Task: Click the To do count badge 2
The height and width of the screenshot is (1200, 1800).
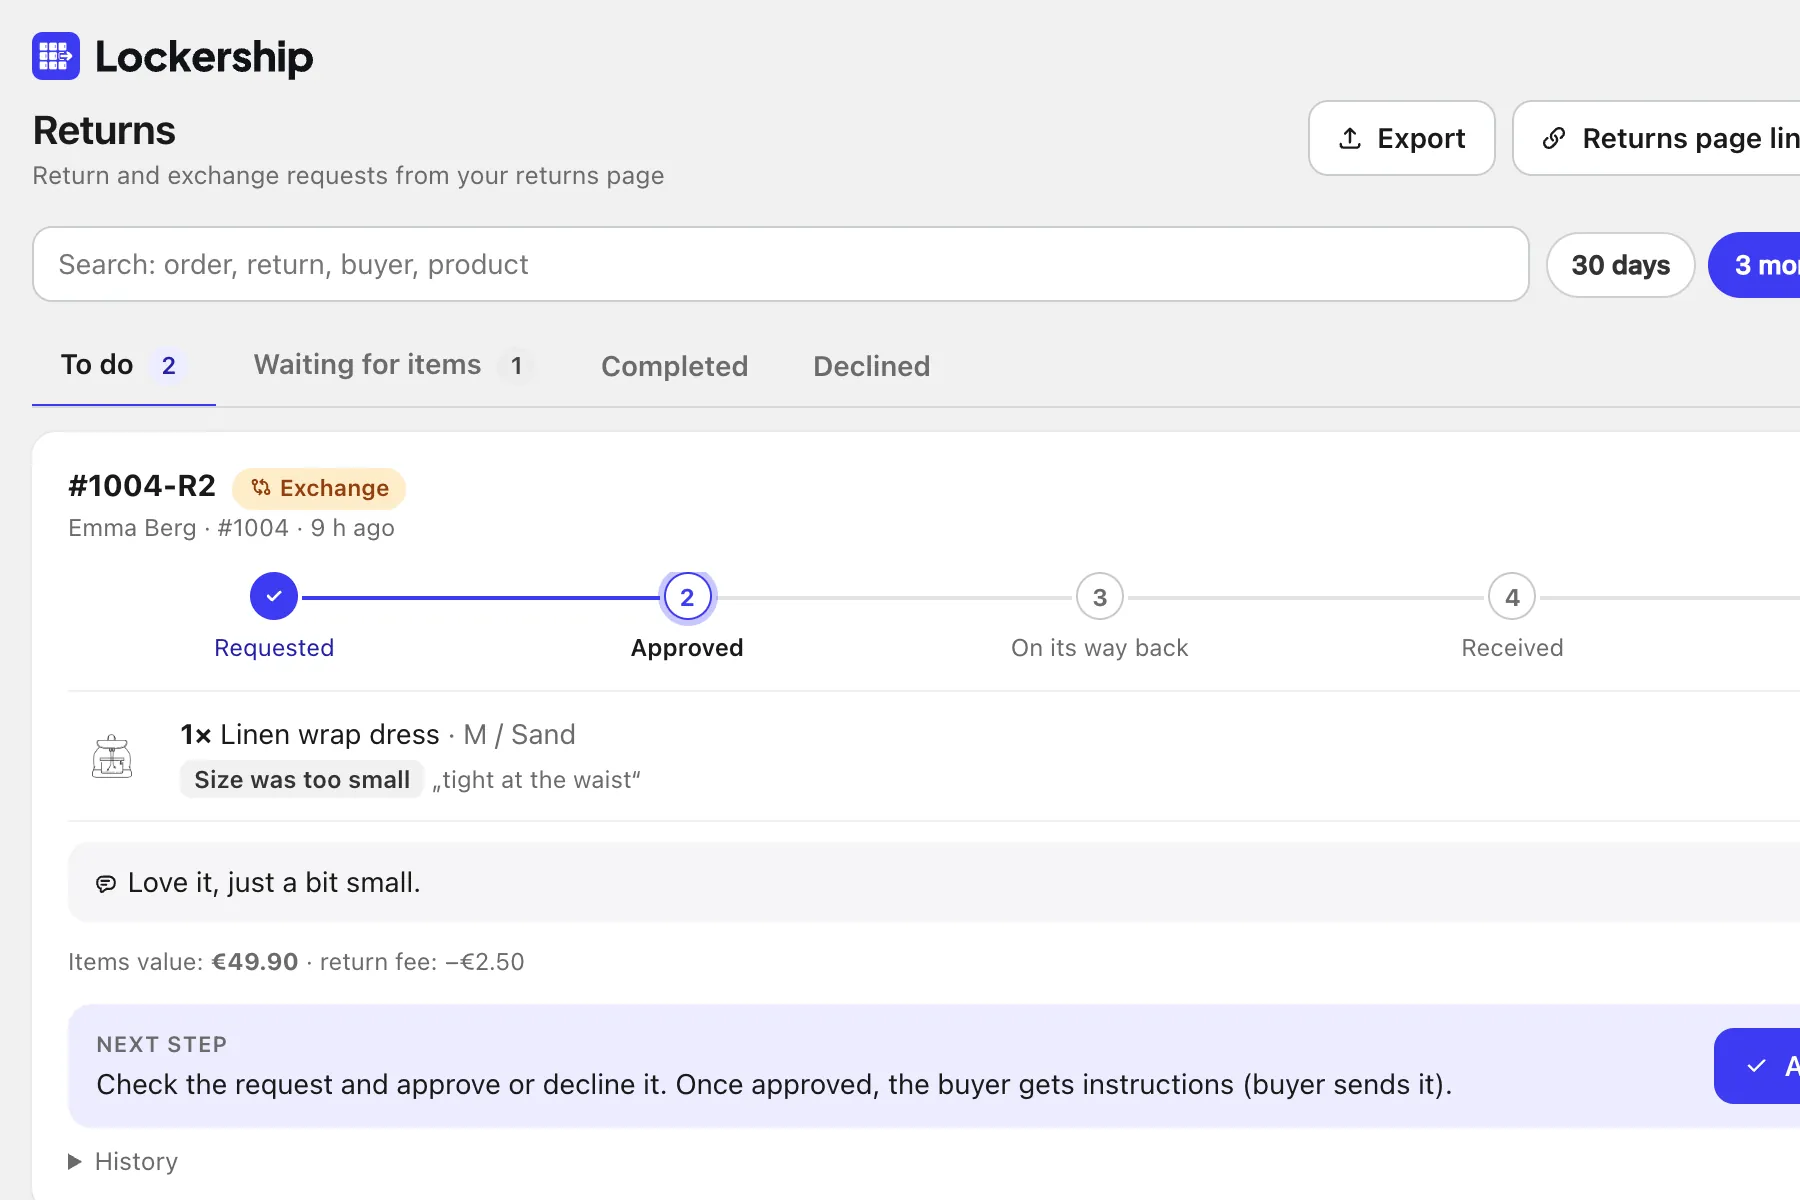Action: pos(169,366)
